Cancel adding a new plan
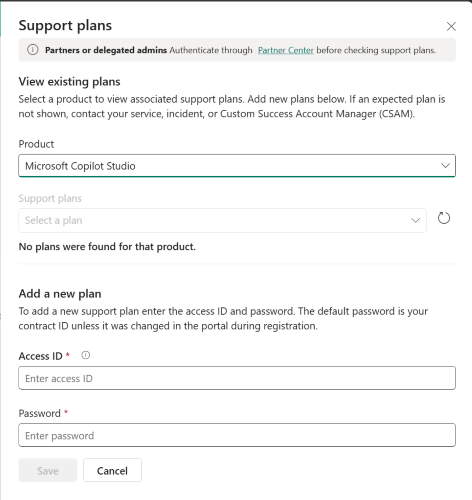This screenshot has height=500, width=472. pyautogui.click(x=112, y=470)
